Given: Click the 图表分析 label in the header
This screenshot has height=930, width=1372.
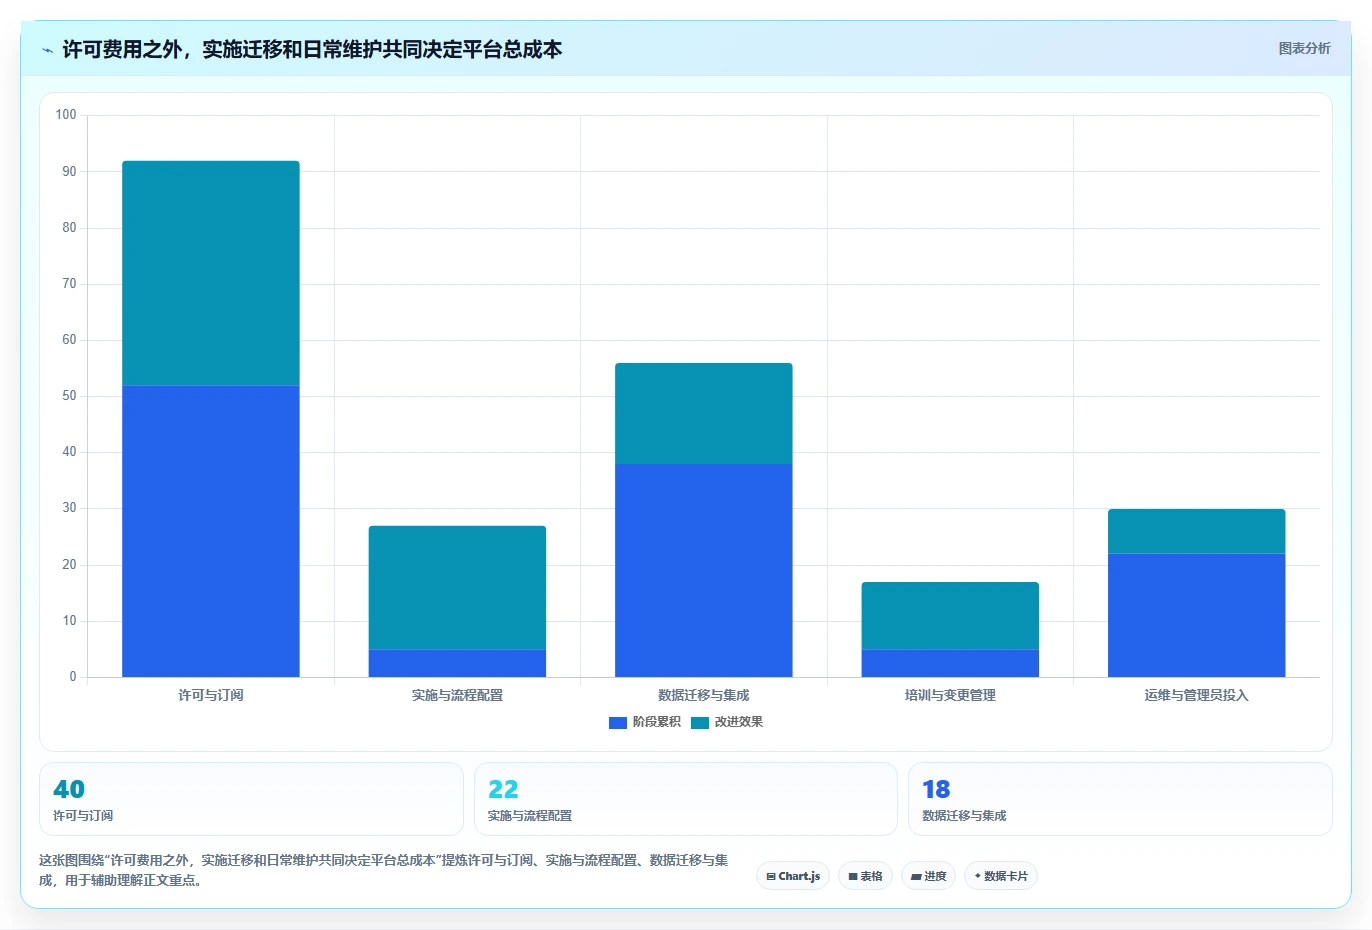Looking at the screenshot, I should [x=1304, y=48].
